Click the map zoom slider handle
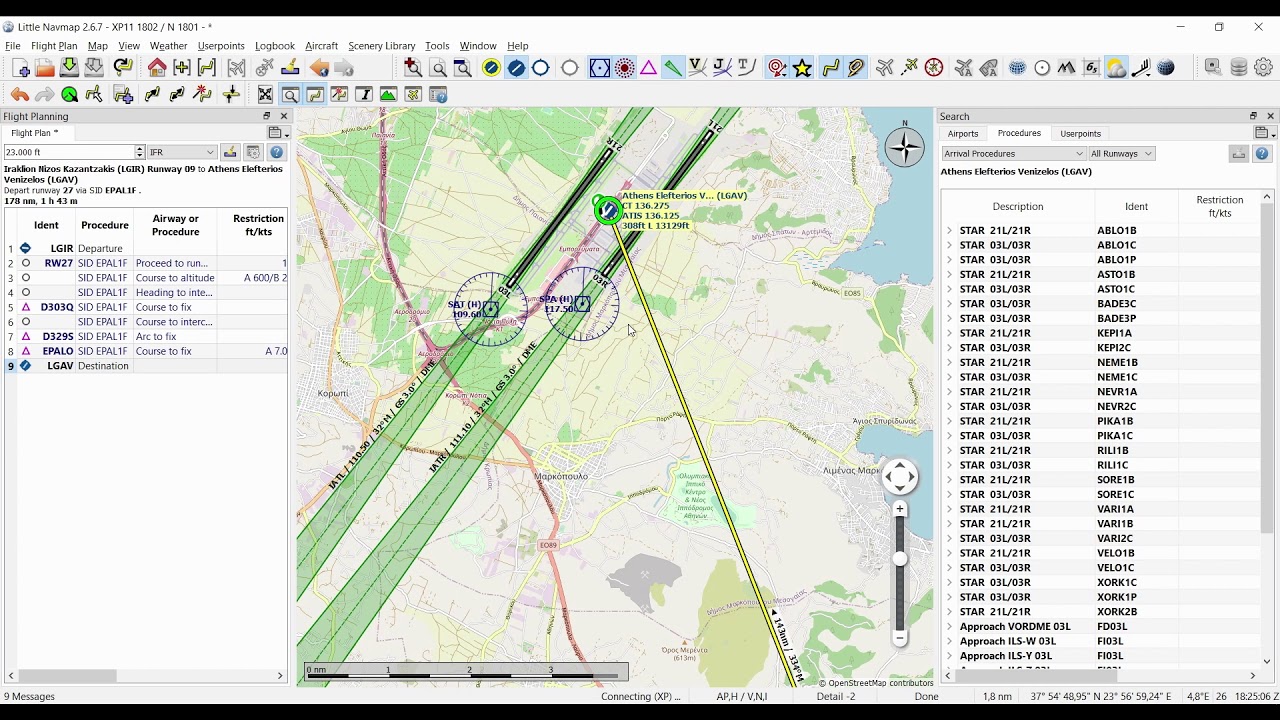Image resolution: width=1280 pixels, height=720 pixels. (x=900, y=559)
